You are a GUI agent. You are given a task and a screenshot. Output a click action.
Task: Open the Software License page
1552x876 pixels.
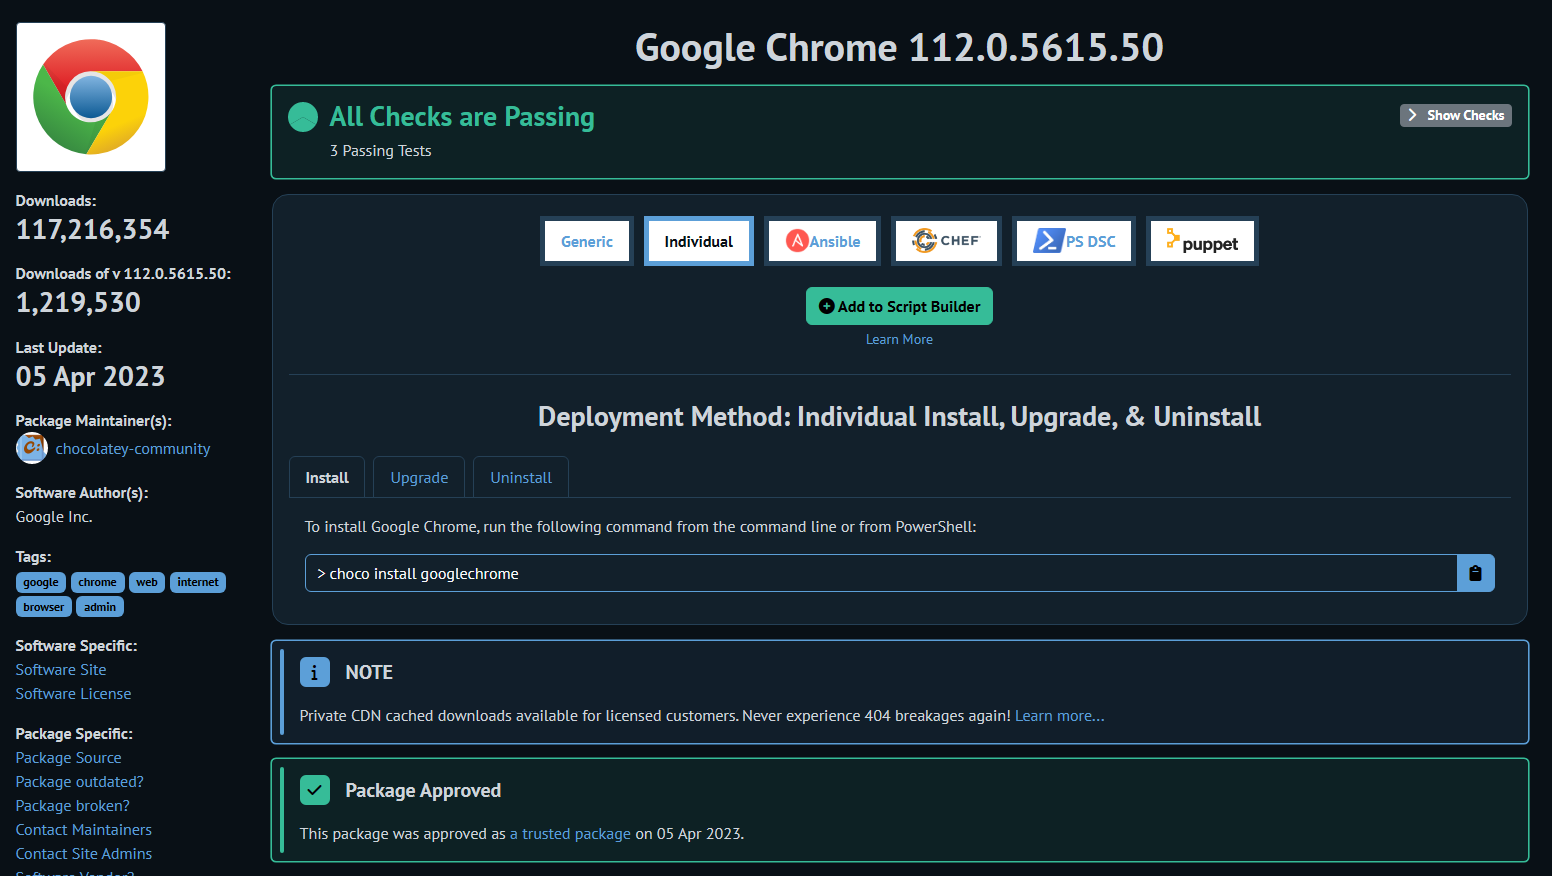pyautogui.click(x=73, y=693)
